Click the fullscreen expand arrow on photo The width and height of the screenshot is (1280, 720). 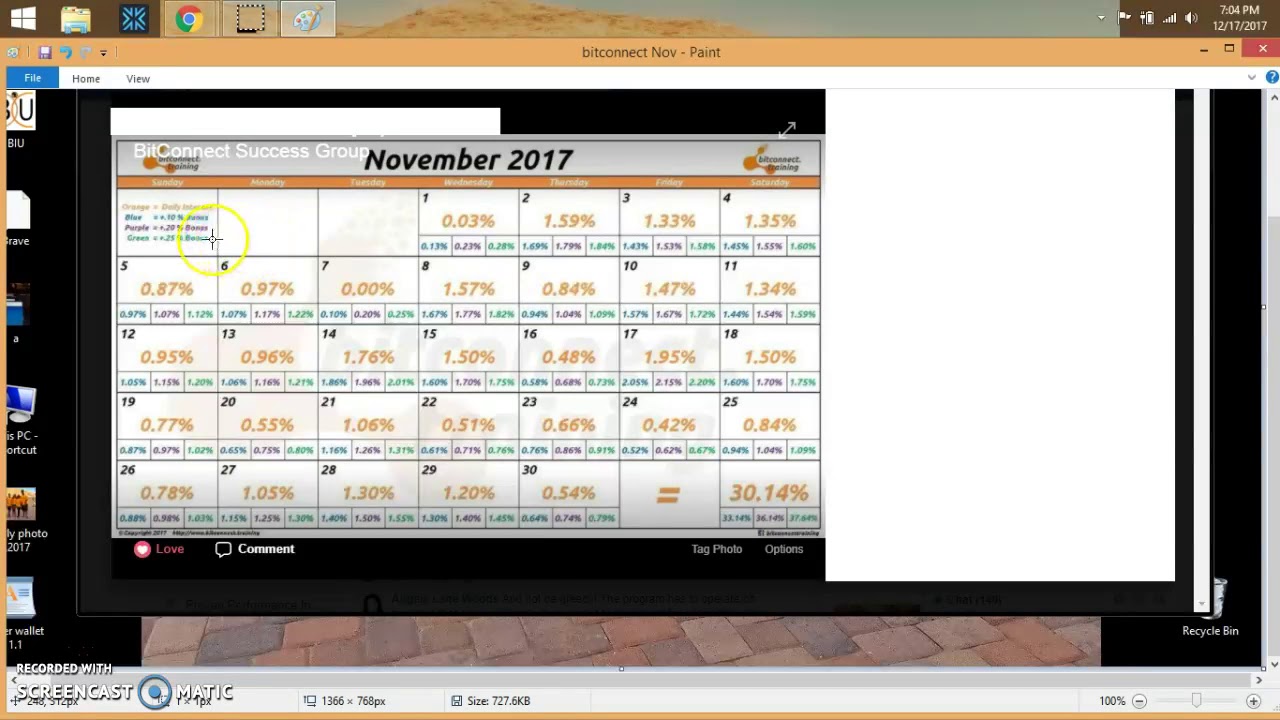[x=787, y=129]
